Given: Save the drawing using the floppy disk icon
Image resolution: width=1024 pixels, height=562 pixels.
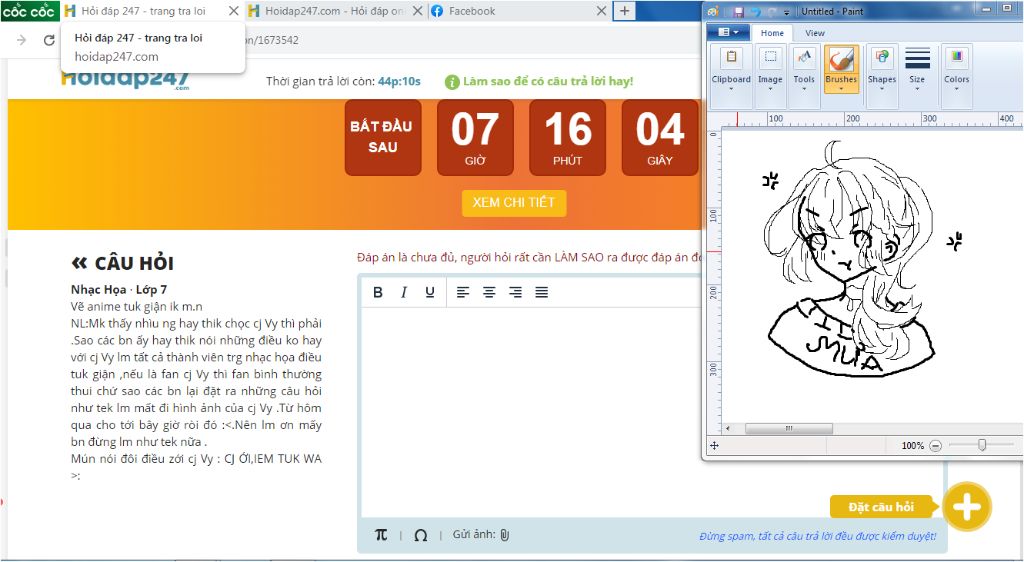Looking at the screenshot, I should pos(739,12).
